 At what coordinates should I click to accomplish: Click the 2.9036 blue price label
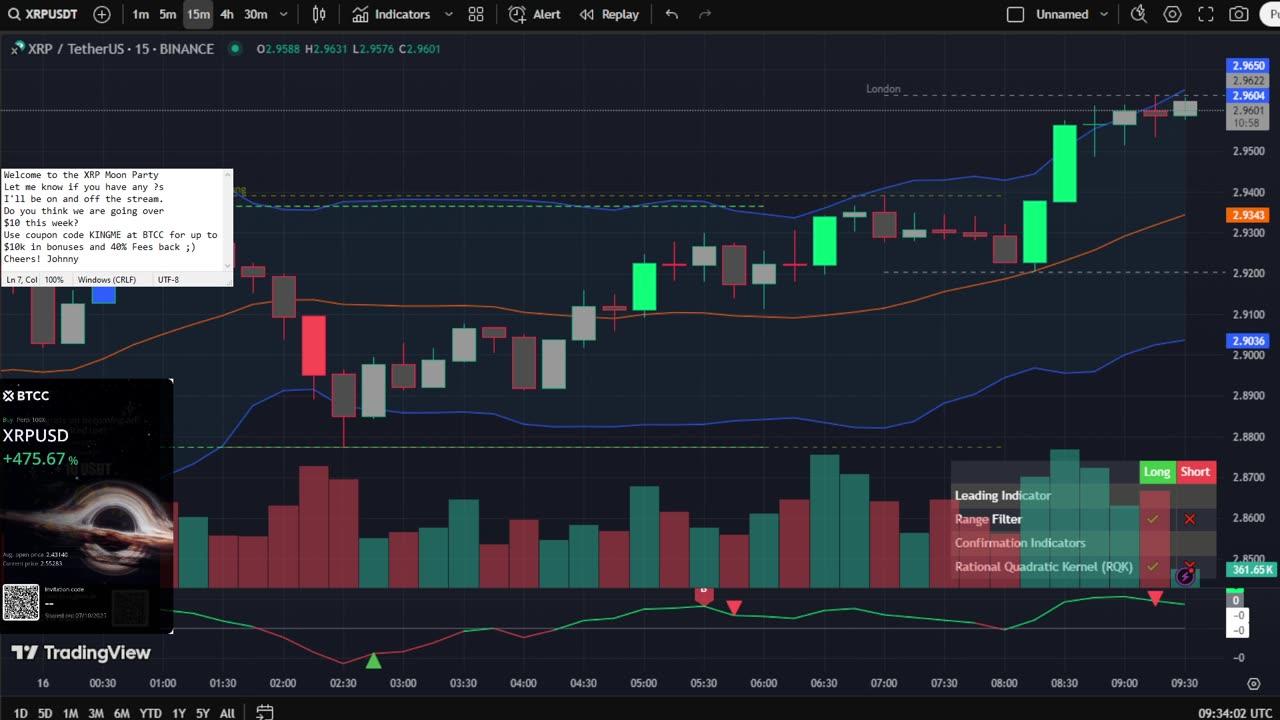1246,341
